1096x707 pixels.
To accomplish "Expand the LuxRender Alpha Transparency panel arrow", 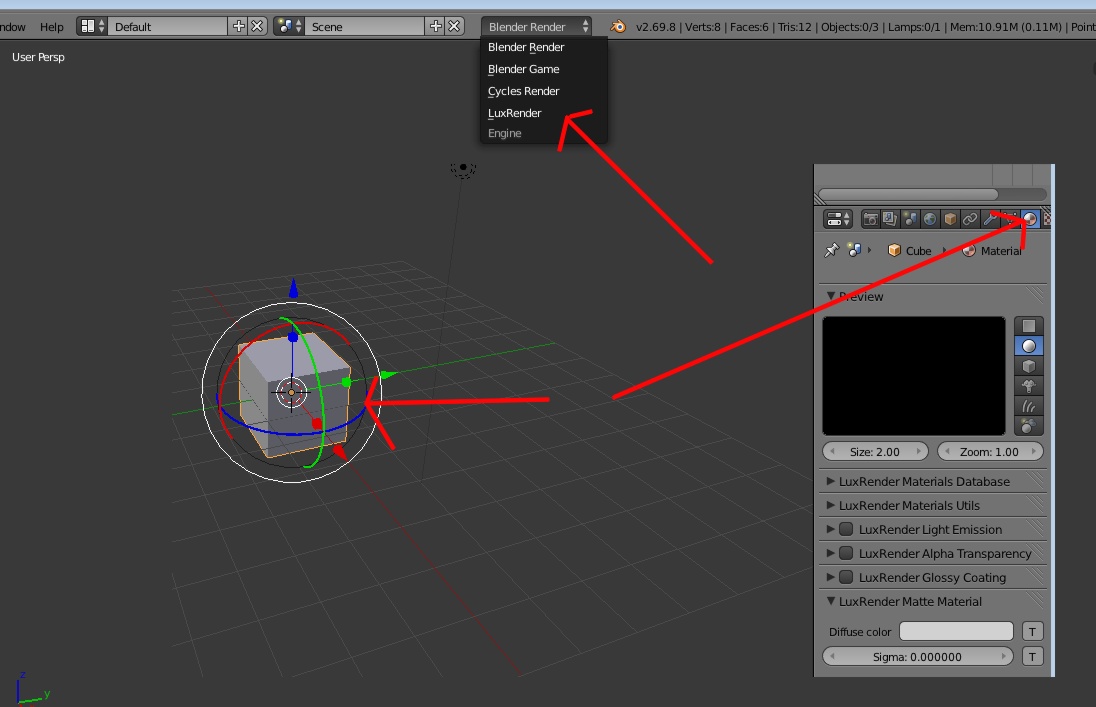I will coord(830,553).
